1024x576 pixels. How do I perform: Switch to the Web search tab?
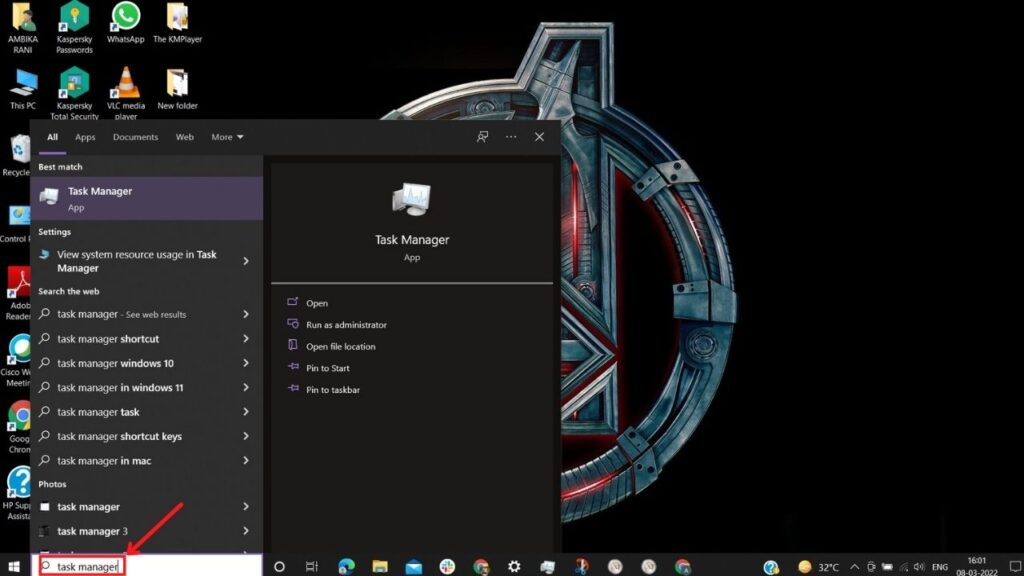[184, 137]
